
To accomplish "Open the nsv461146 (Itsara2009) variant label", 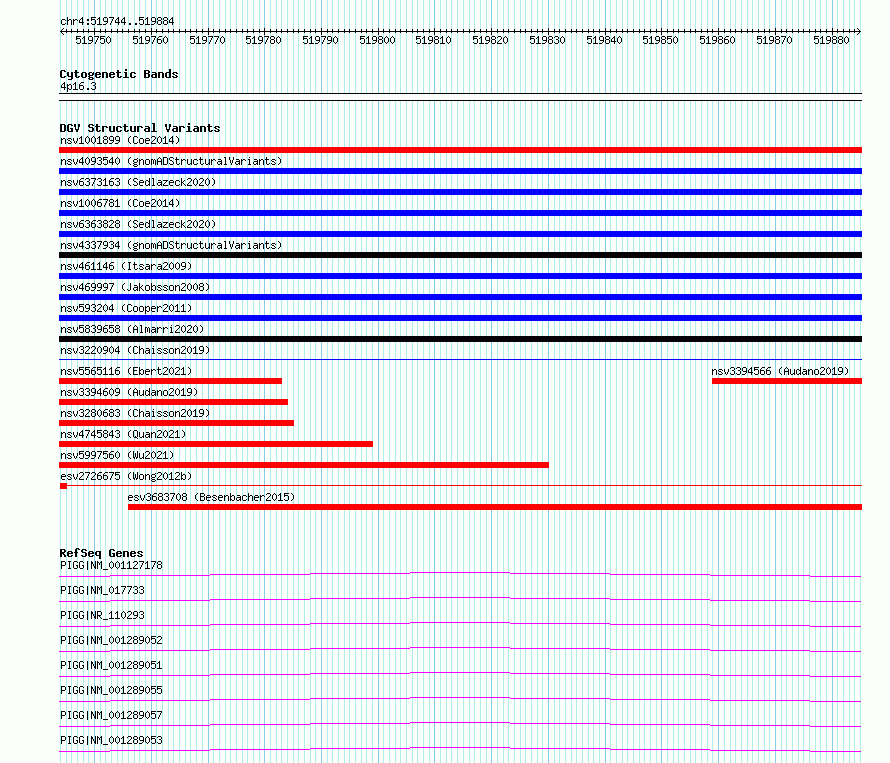I will 126,266.
